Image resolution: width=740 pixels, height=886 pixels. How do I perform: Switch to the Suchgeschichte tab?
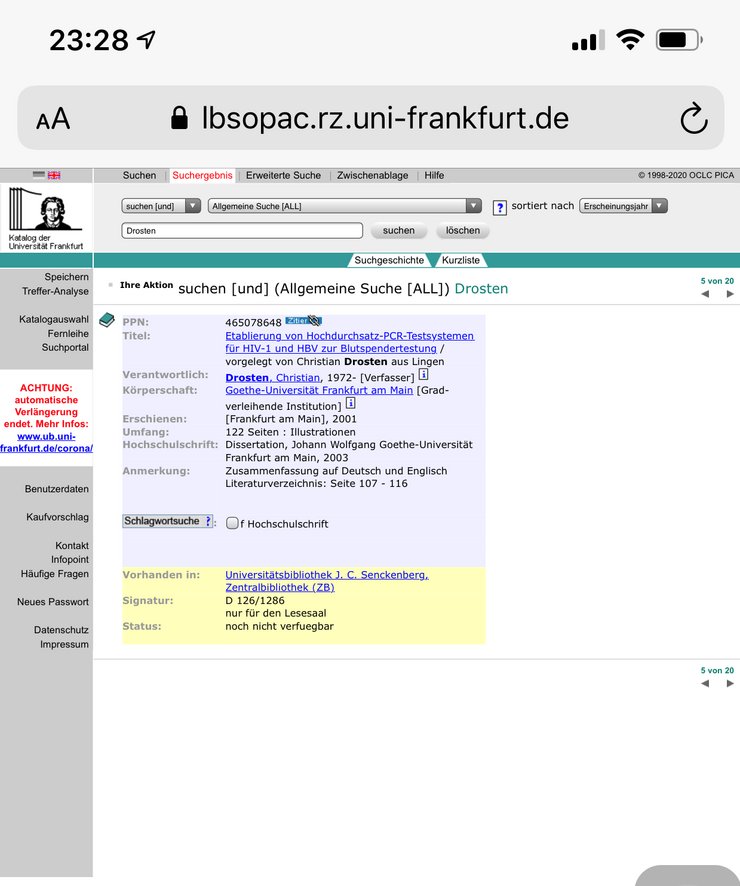[389, 260]
